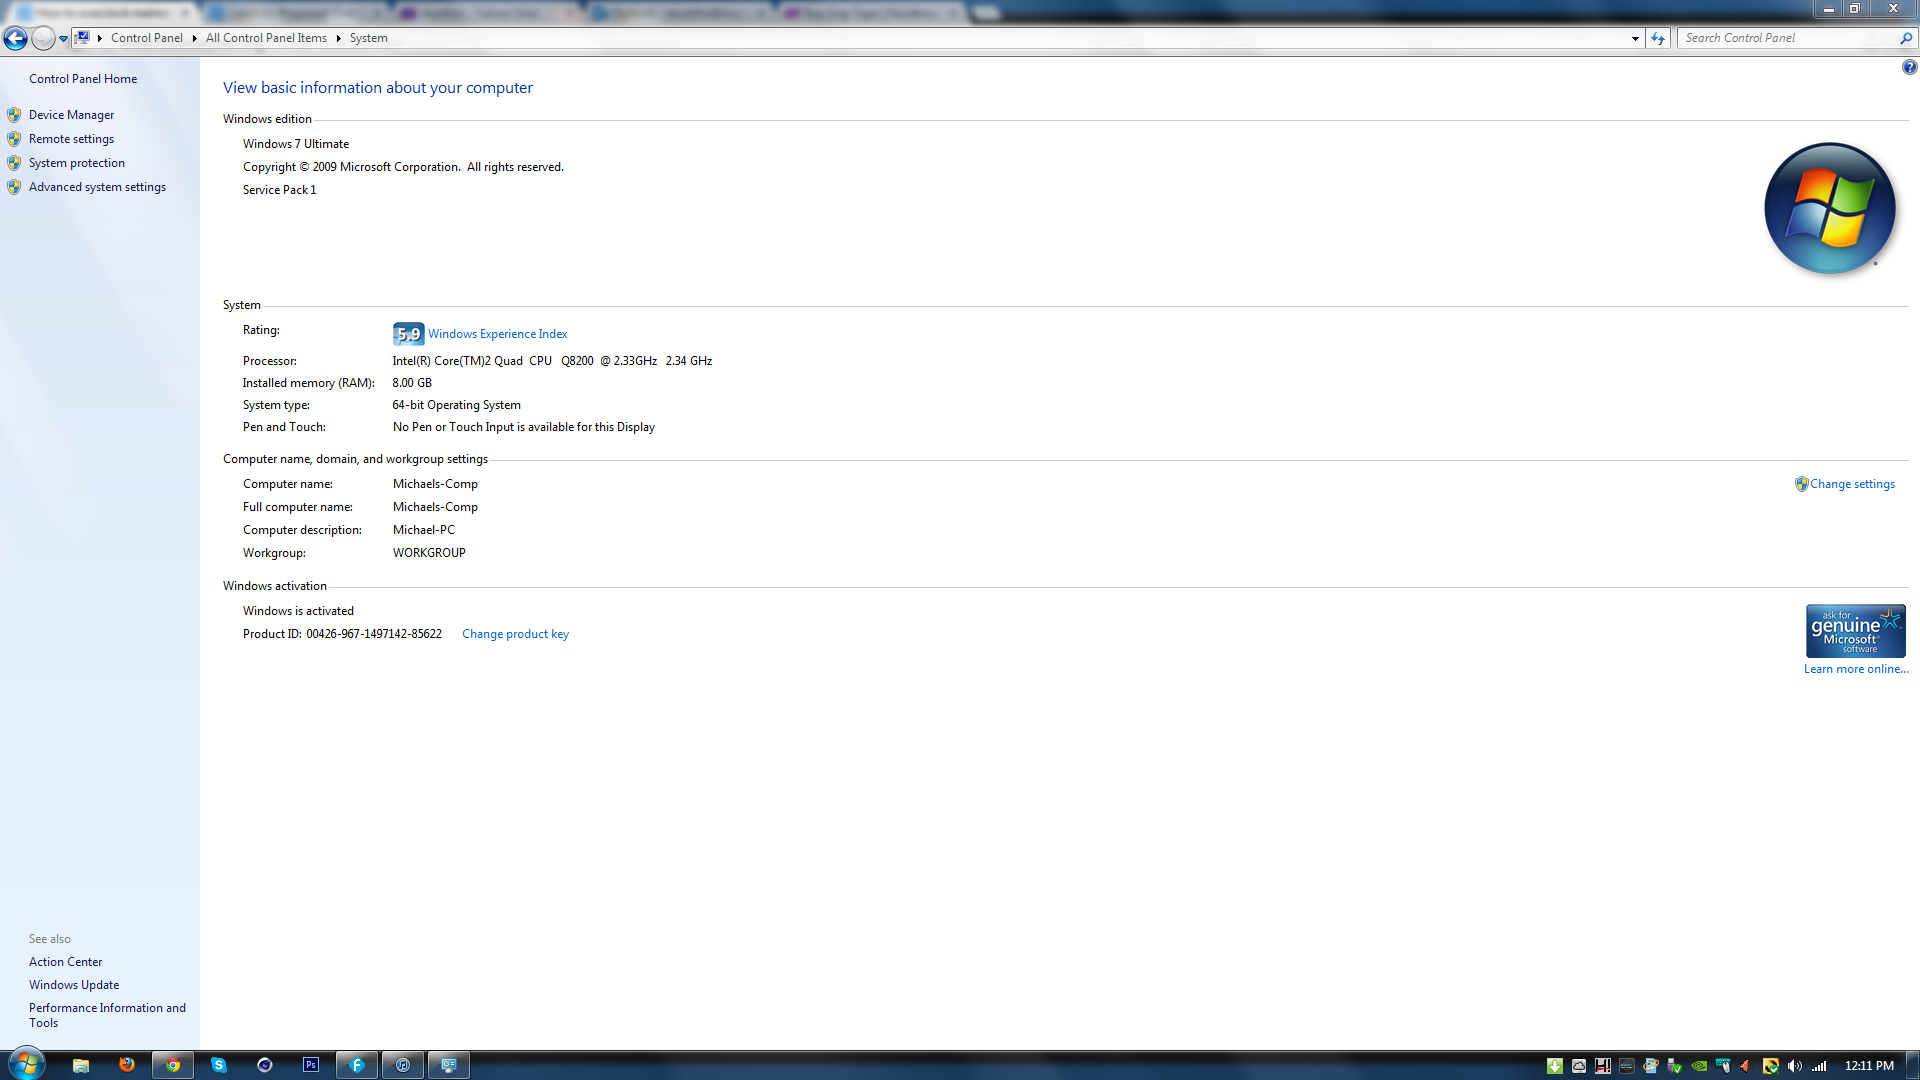
Task: Go to Control Panel Home
Action: [x=83, y=79]
